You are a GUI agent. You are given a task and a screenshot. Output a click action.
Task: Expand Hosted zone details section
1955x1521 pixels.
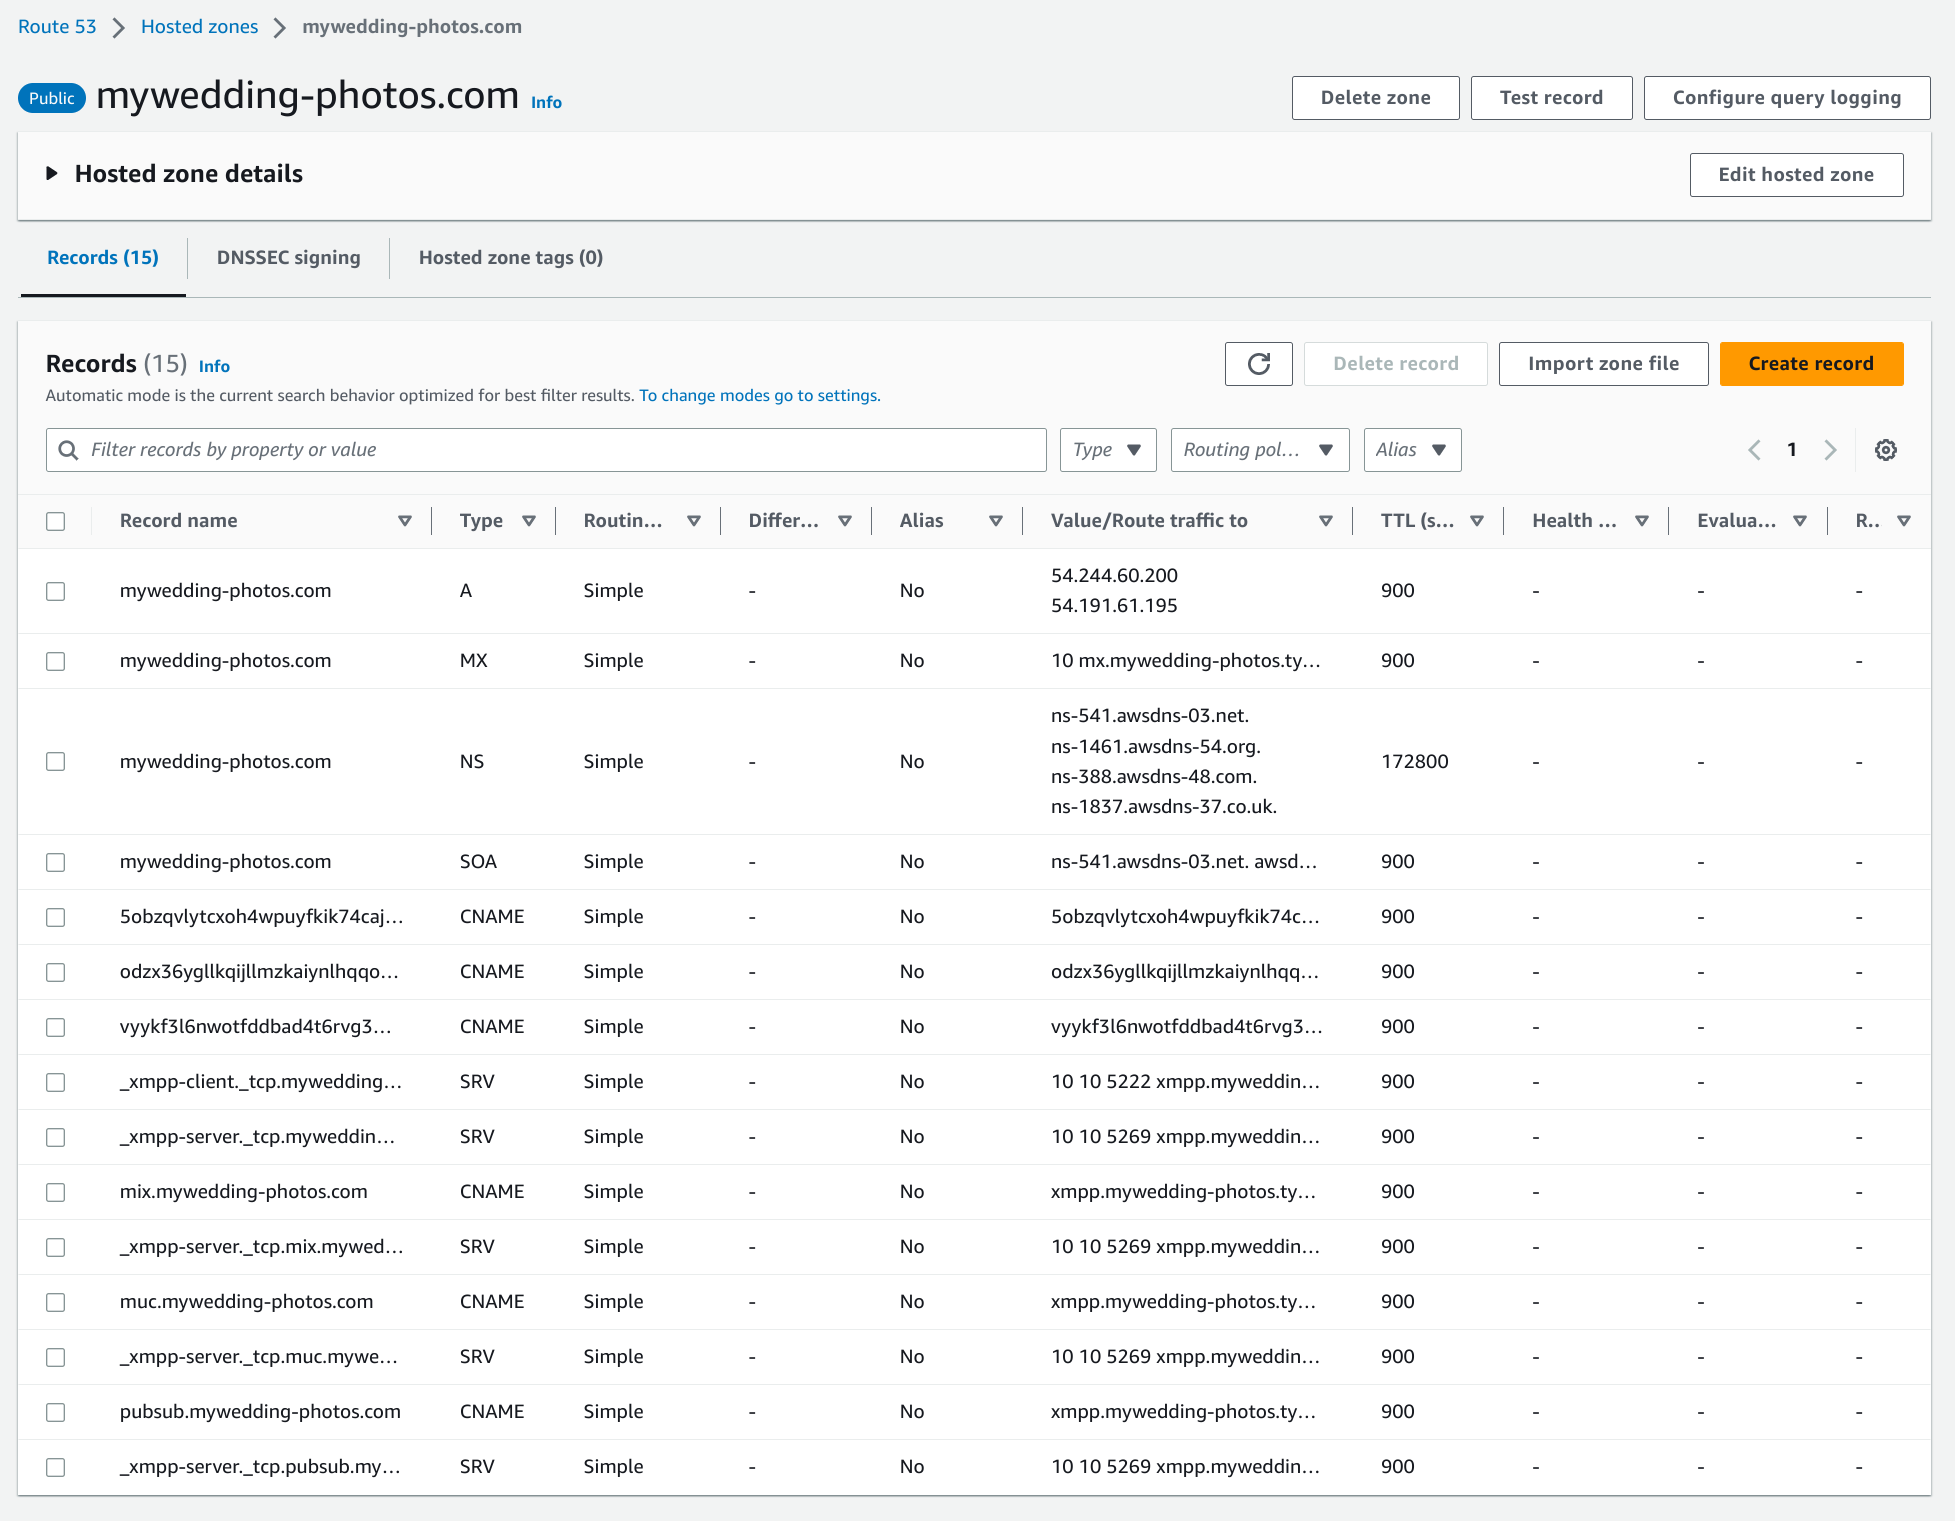52,174
